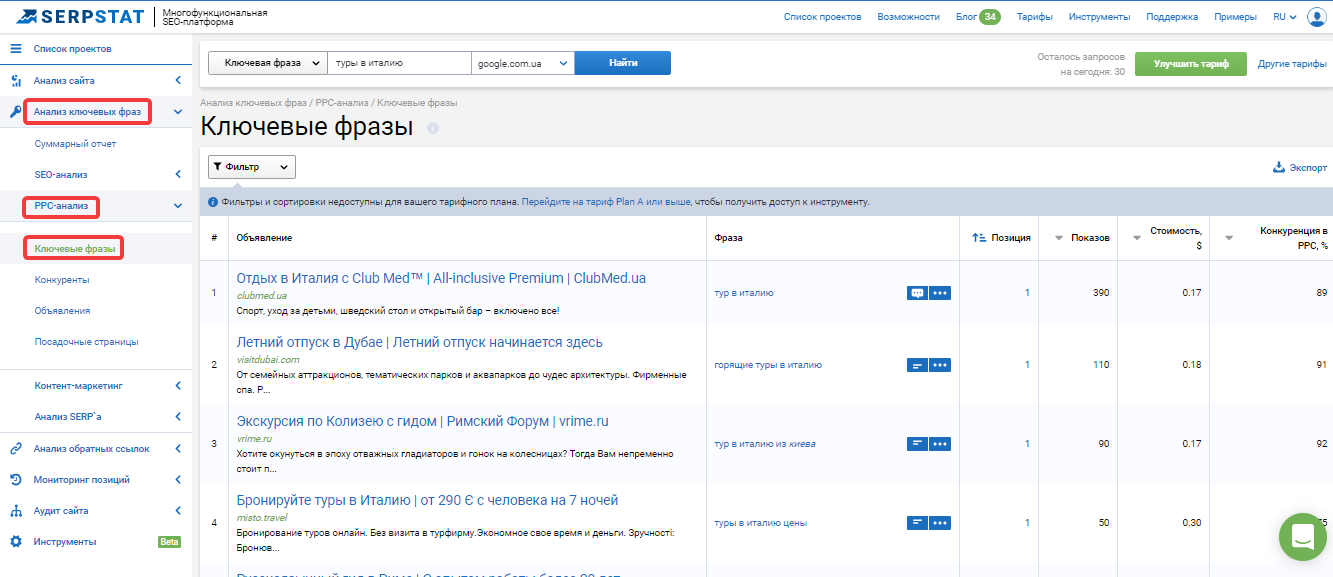Open the green chat support bubble
Image resolution: width=1333 pixels, height=577 pixels.
click(1303, 537)
